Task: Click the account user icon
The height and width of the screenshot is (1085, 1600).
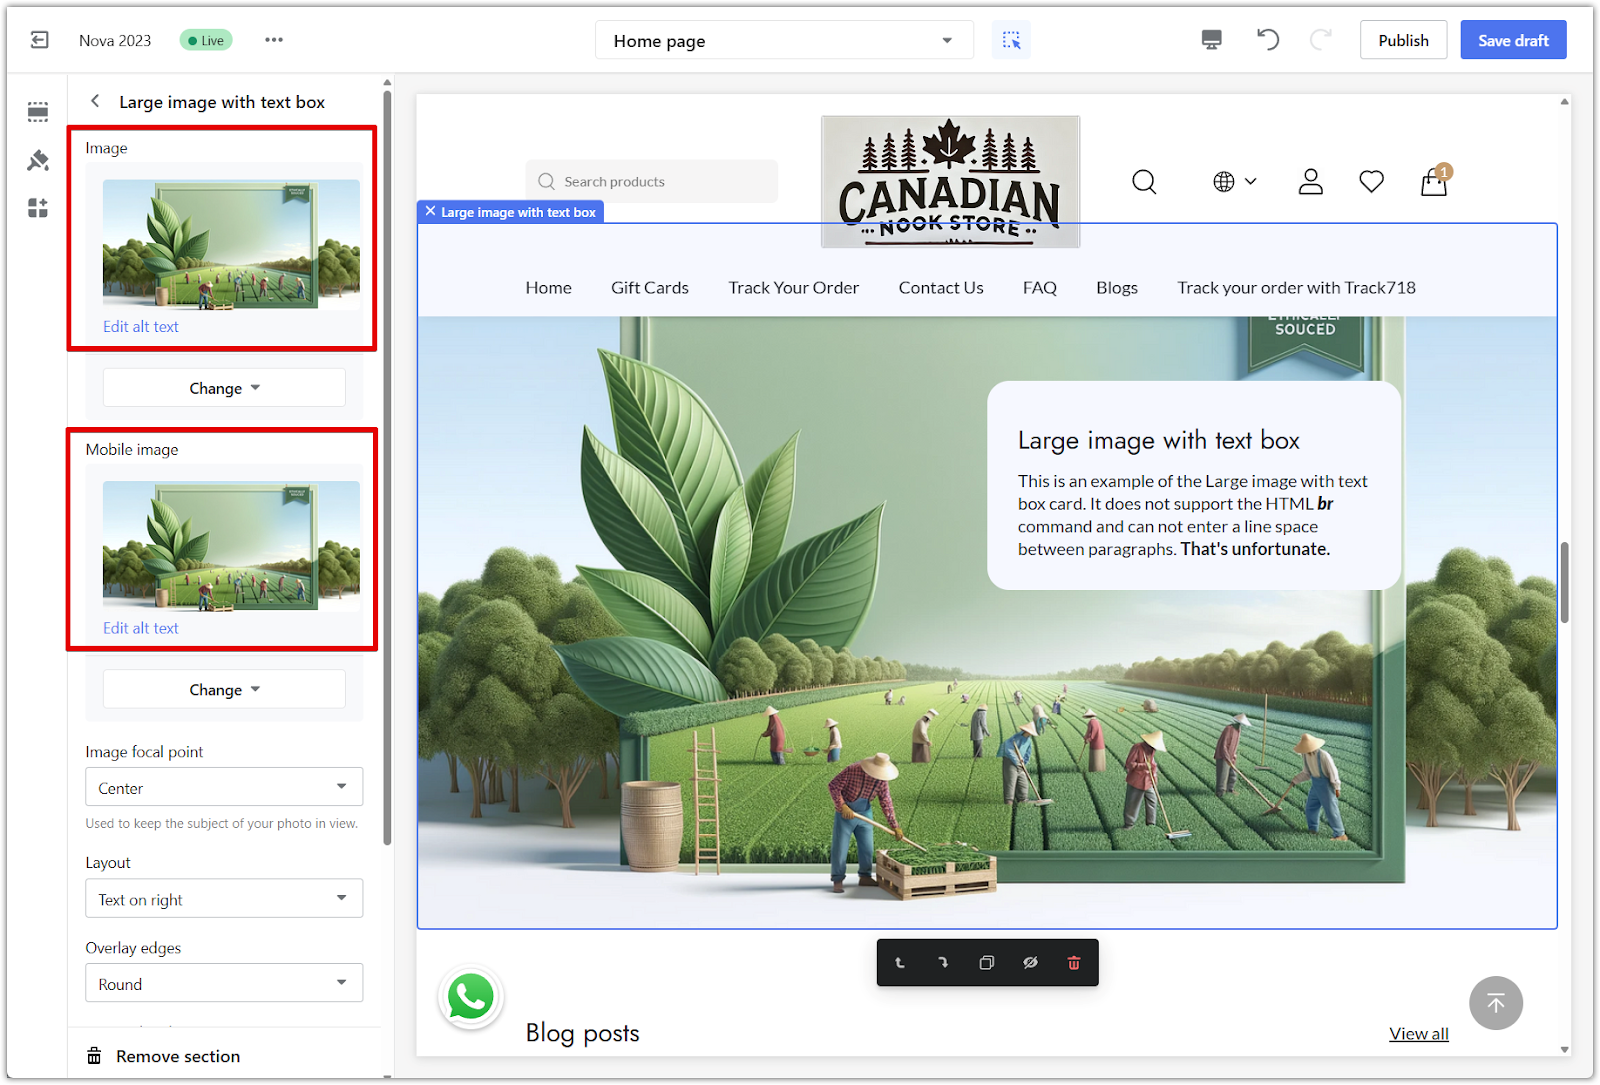Action: (x=1310, y=182)
